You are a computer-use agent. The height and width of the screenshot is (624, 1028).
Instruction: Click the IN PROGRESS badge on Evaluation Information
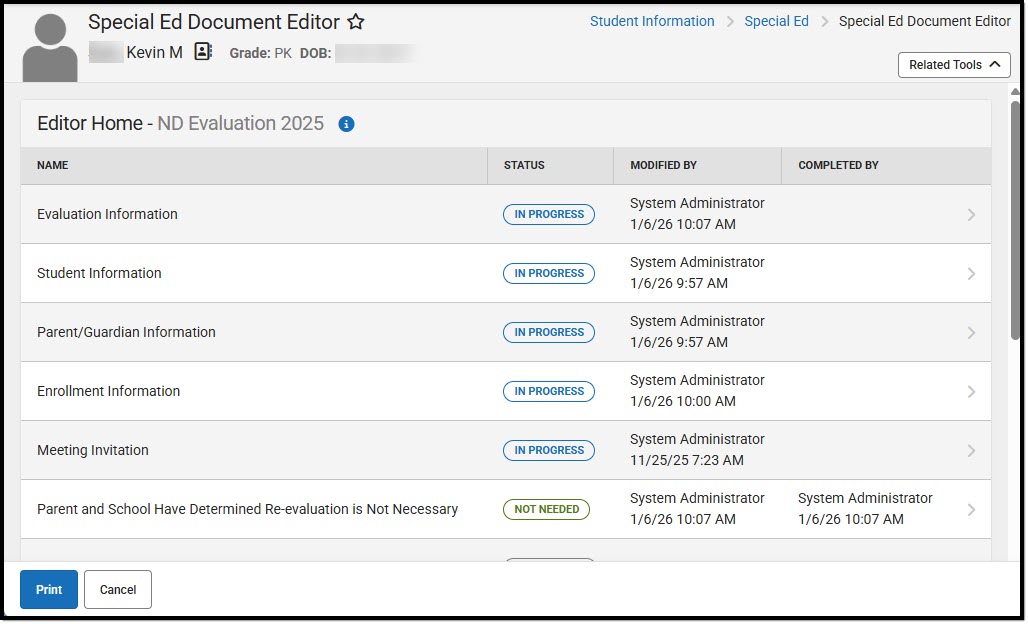point(548,214)
